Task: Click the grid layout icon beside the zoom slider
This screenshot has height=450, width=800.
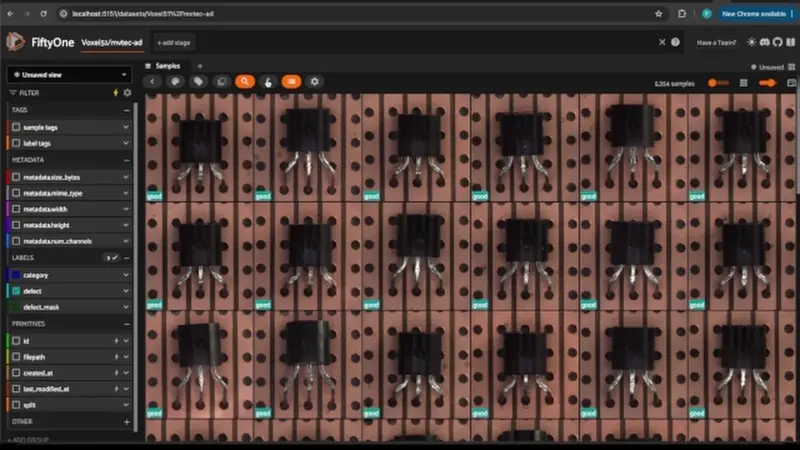Action: point(743,83)
